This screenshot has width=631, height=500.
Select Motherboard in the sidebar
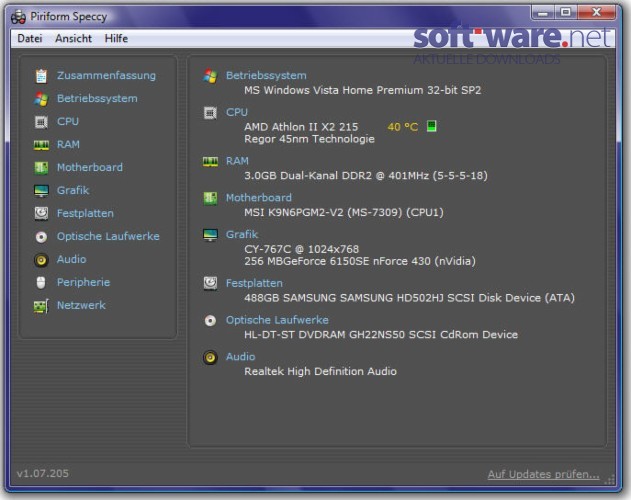[90, 167]
